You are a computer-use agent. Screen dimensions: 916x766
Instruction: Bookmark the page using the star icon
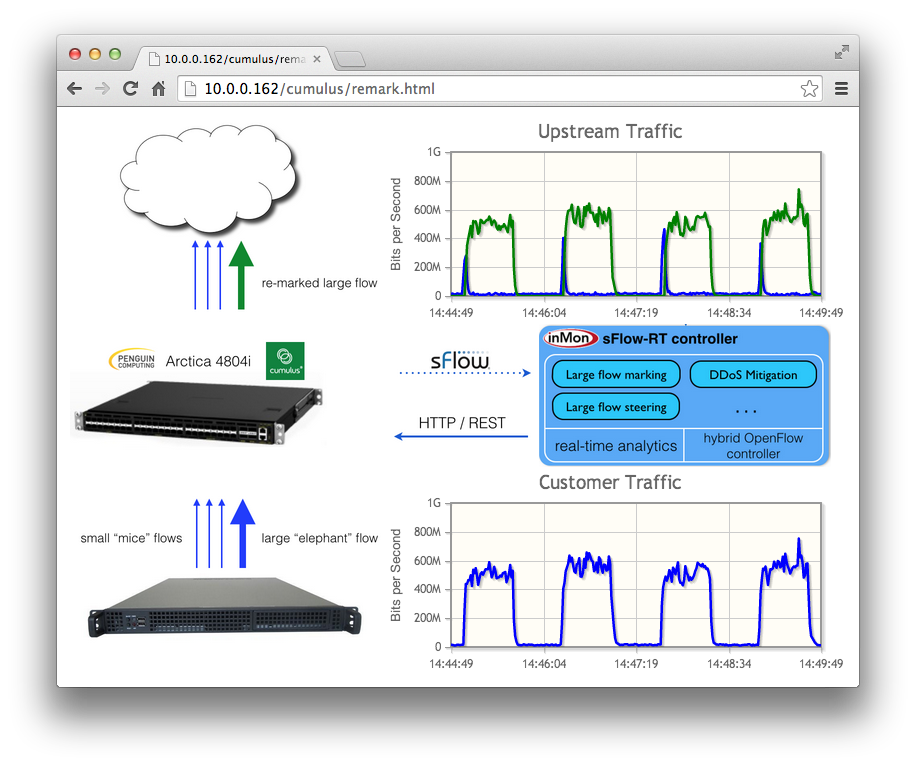(810, 88)
